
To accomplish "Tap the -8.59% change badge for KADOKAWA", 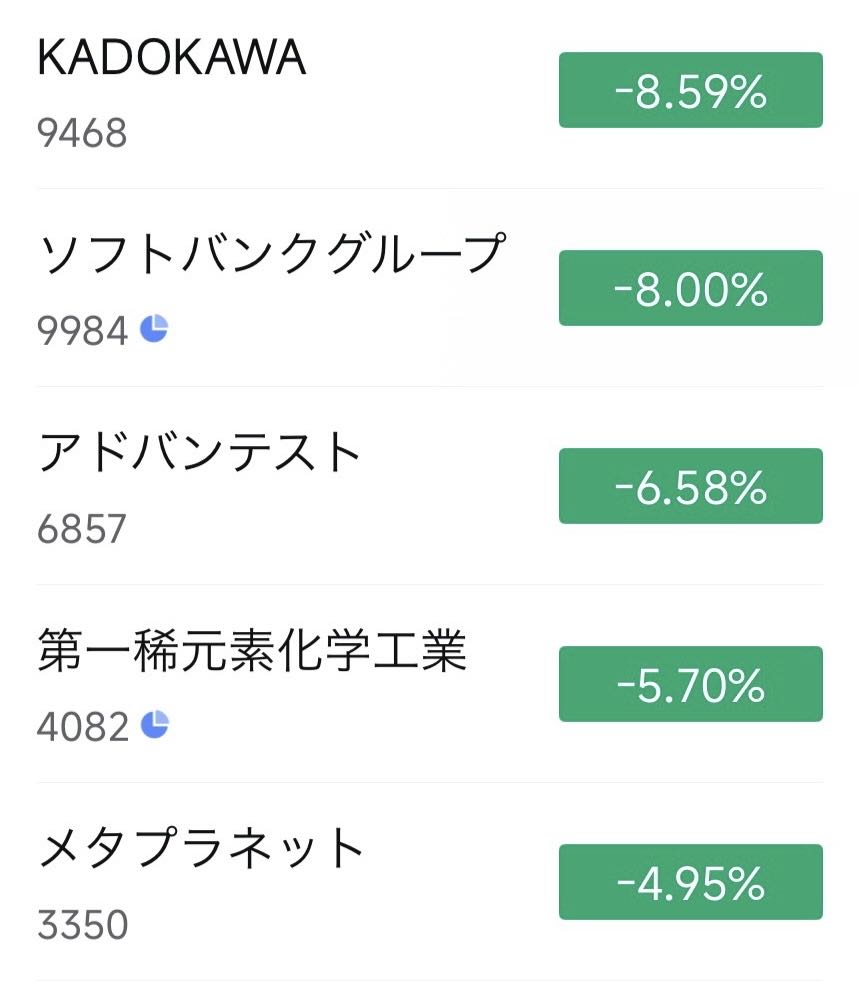I will click(690, 91).
